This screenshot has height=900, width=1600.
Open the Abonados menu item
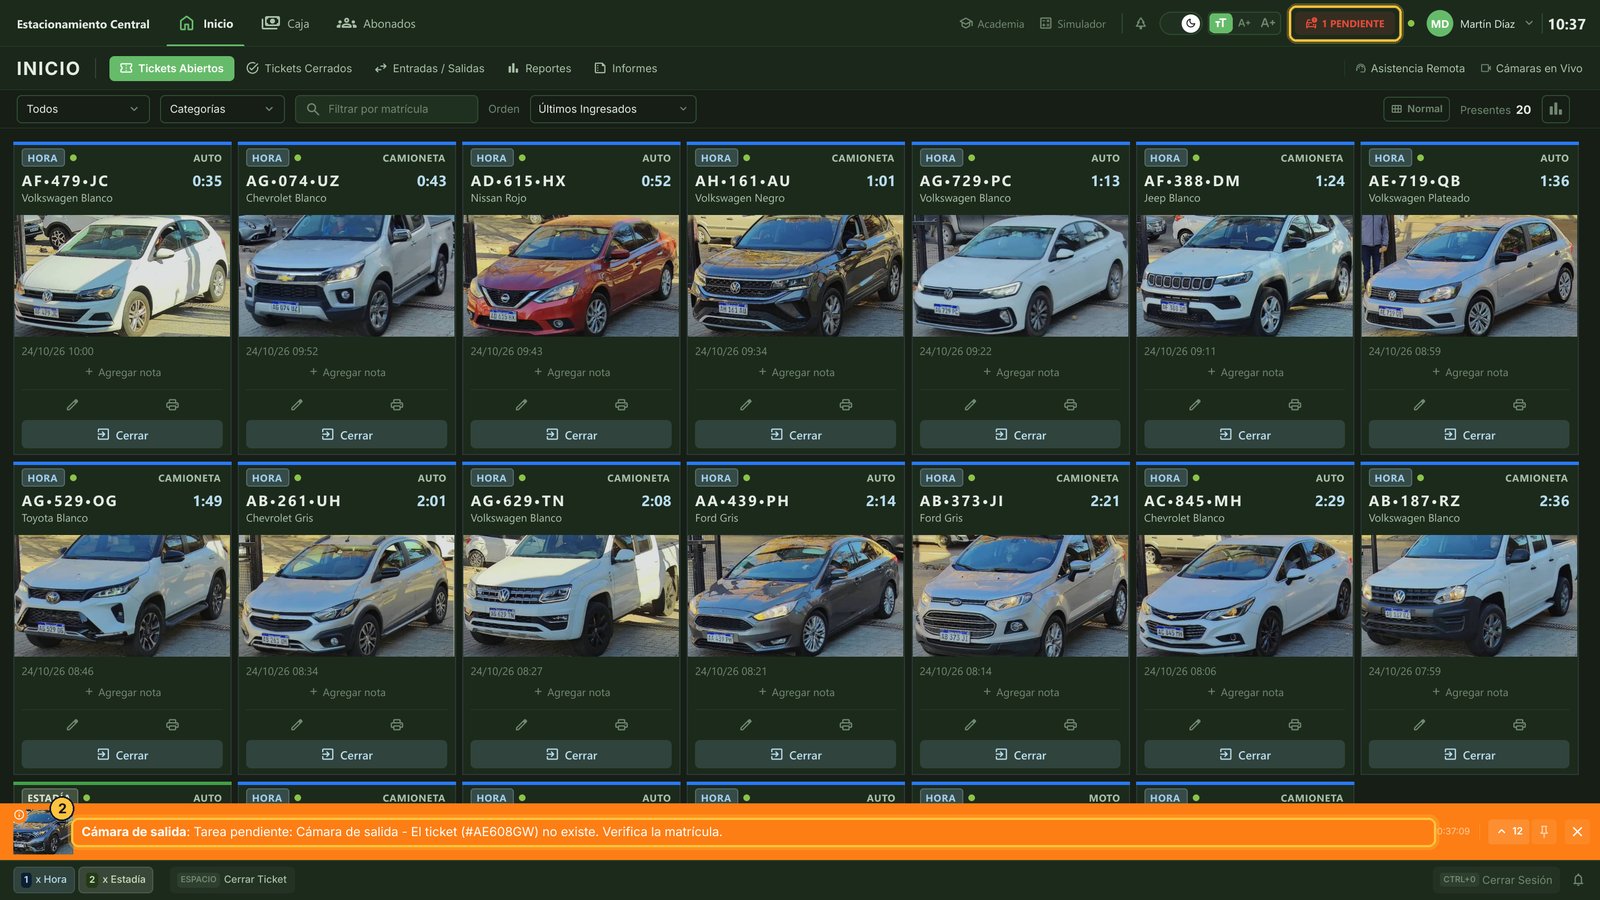[x=376, y=24]
